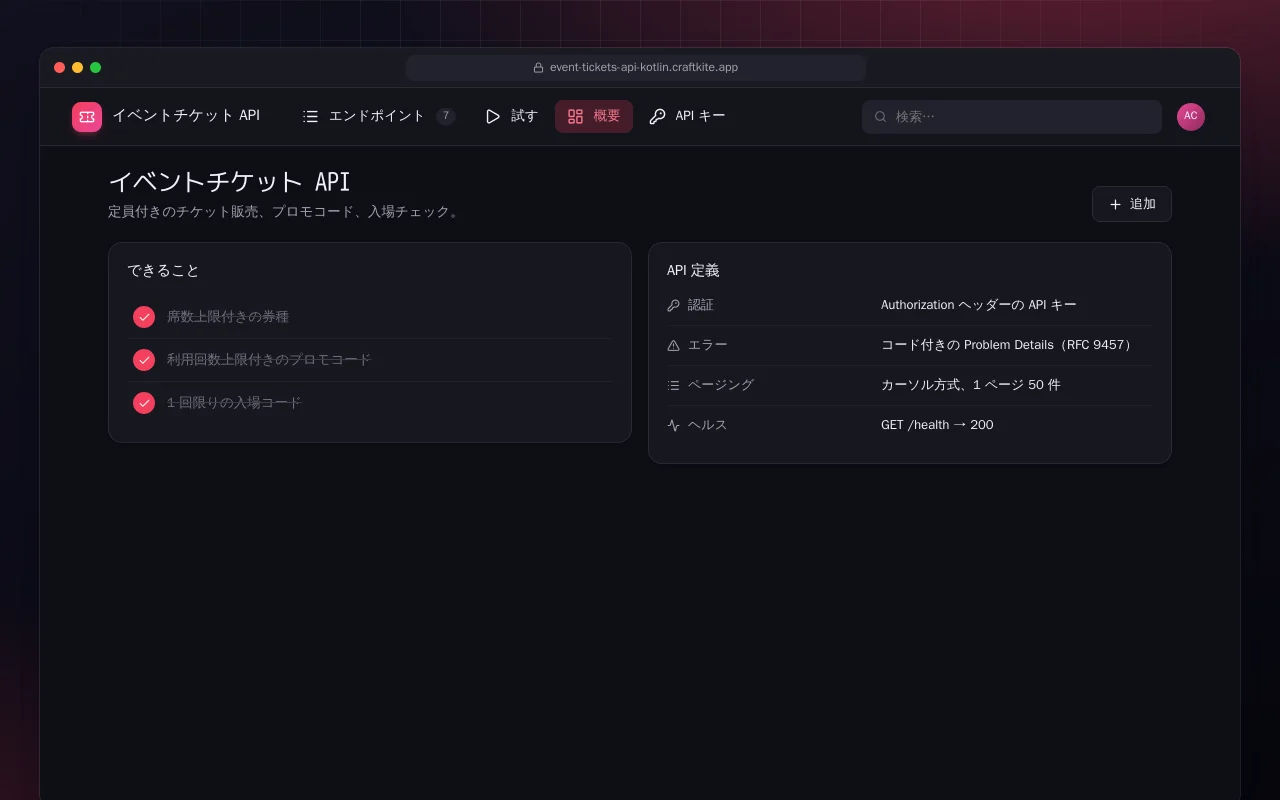Click the plus icon in 追加 button
Screen dimensions: 1280x800
click(x=1116, y=204)
